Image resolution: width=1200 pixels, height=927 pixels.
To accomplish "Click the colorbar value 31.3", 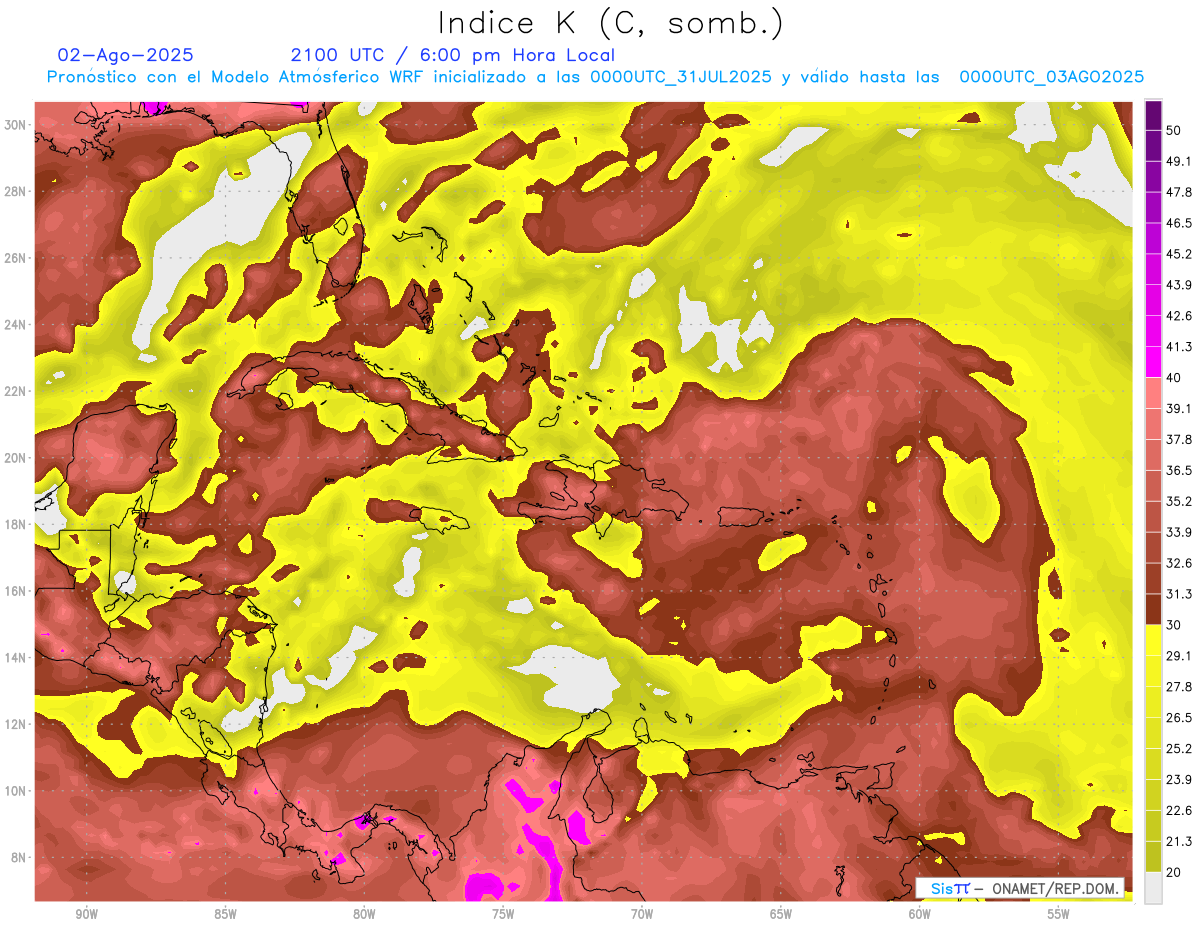I will 1179,595.
